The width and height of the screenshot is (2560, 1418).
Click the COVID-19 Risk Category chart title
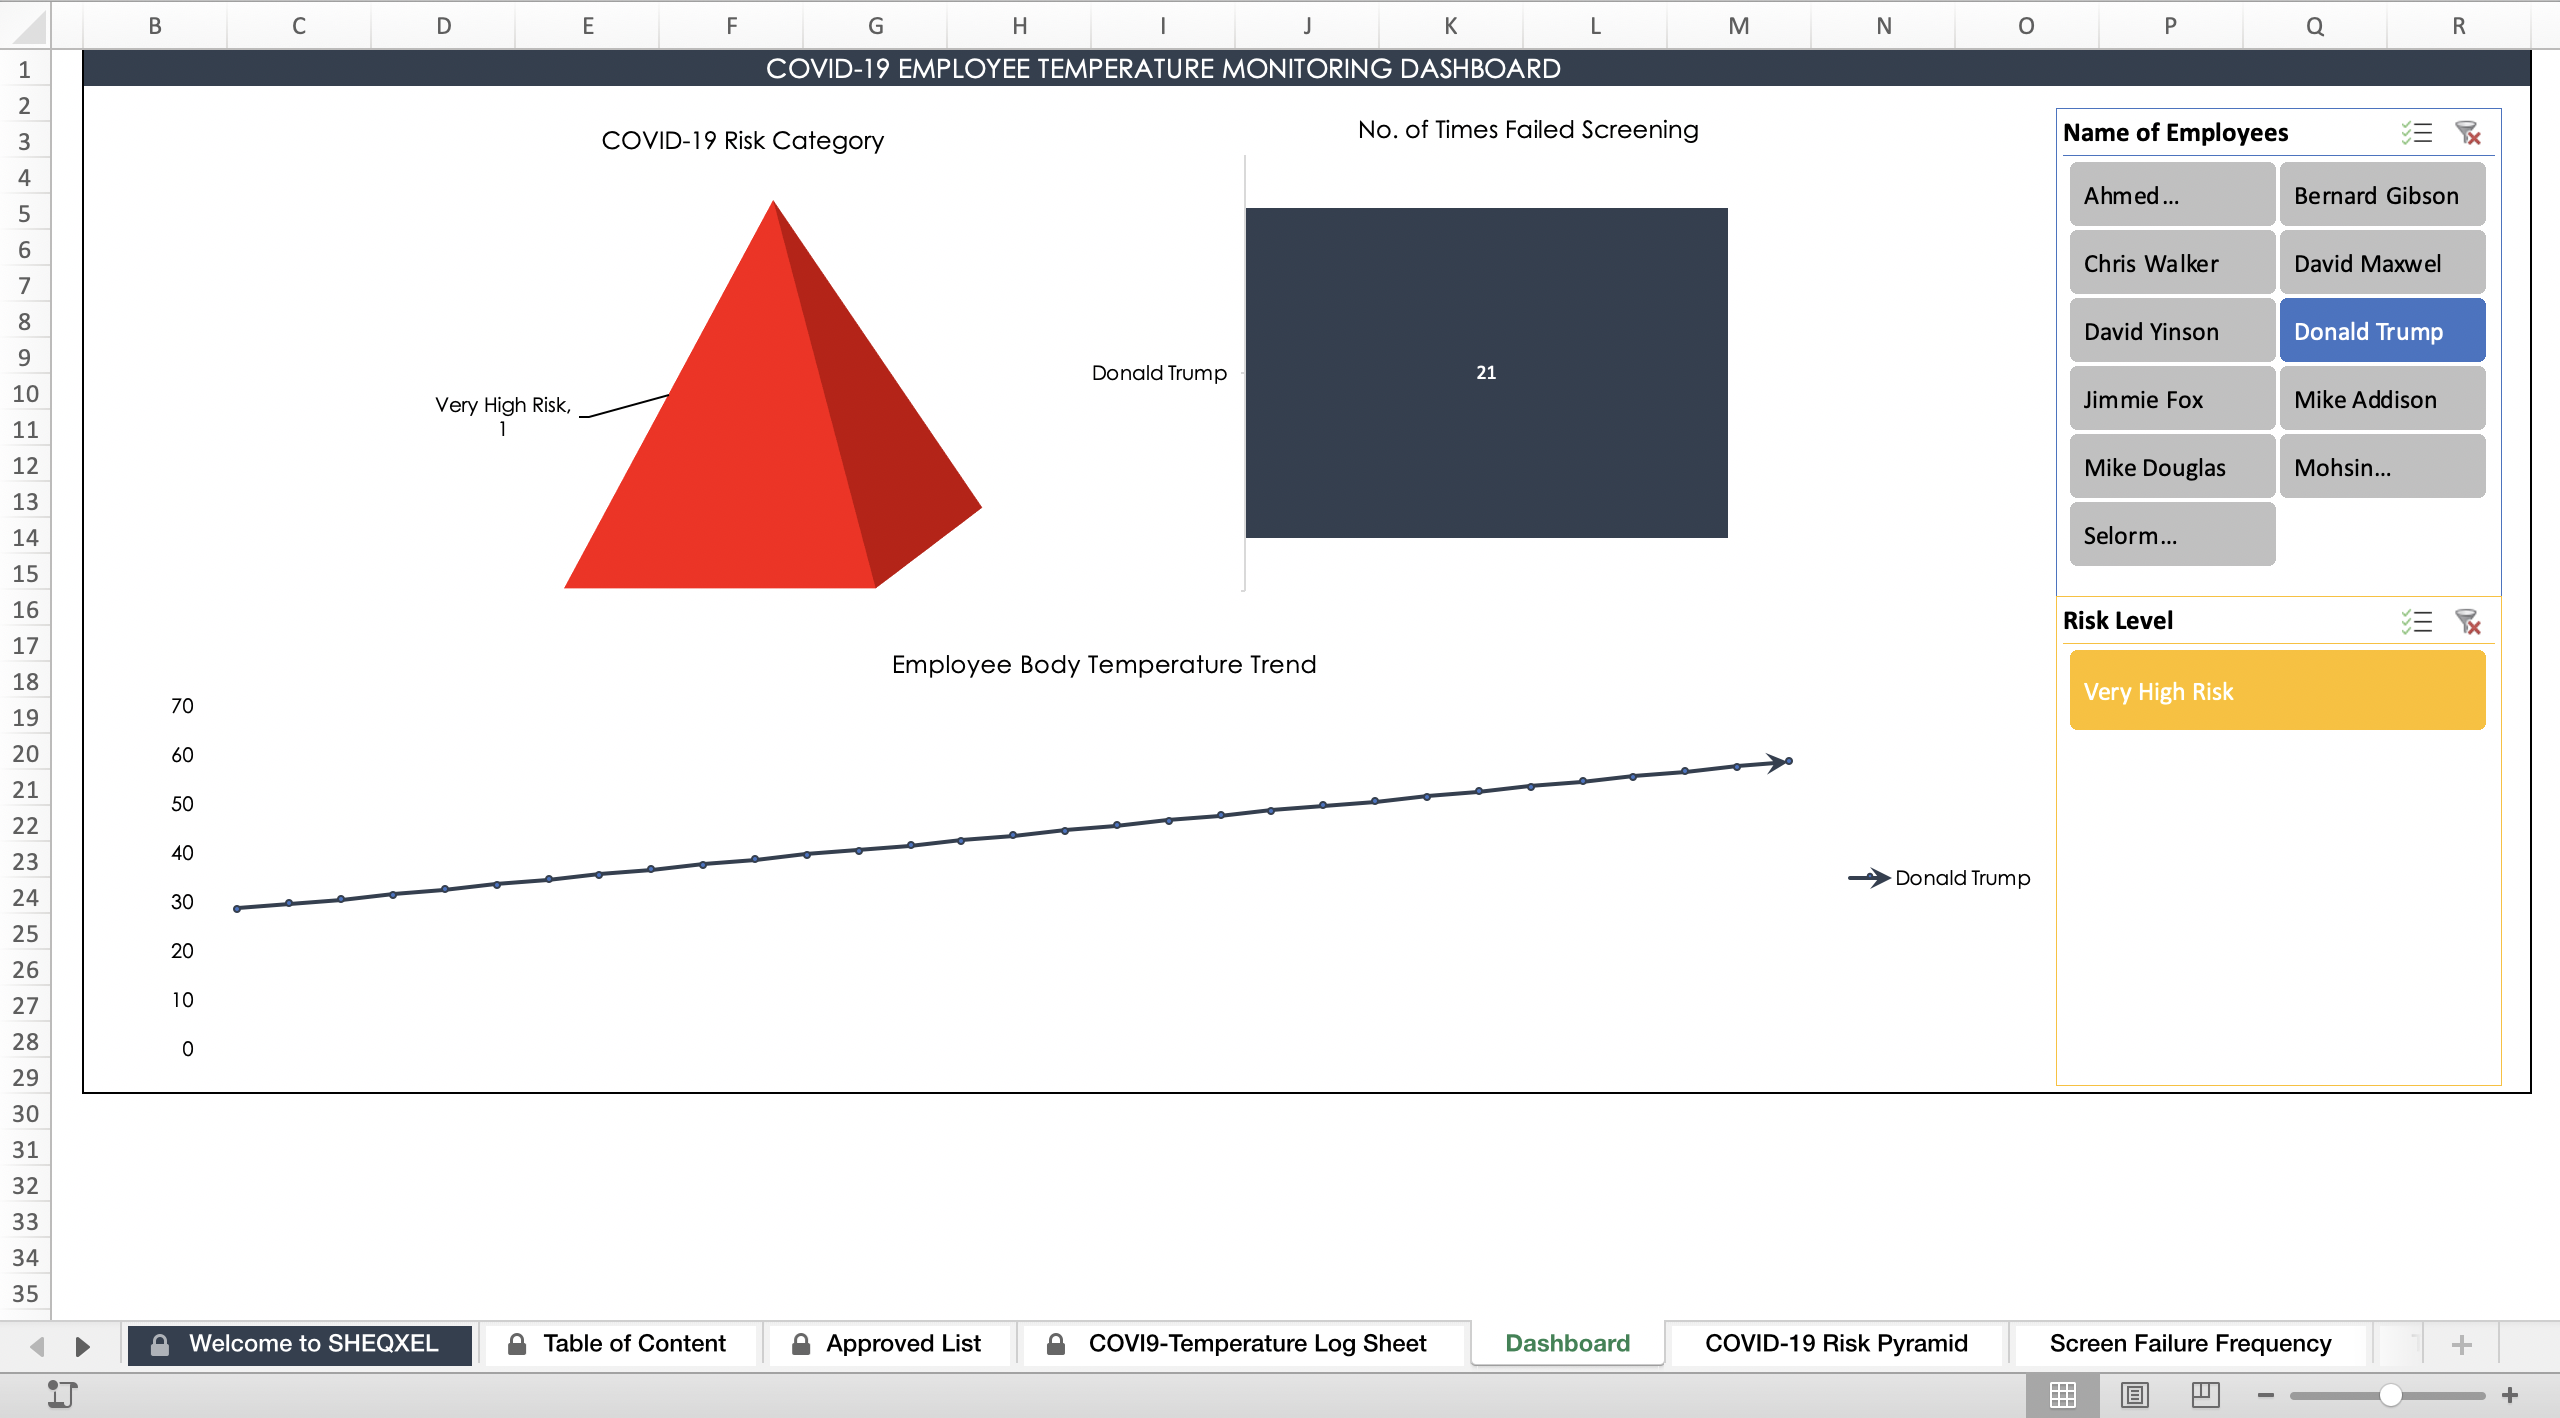coord(742,140)
